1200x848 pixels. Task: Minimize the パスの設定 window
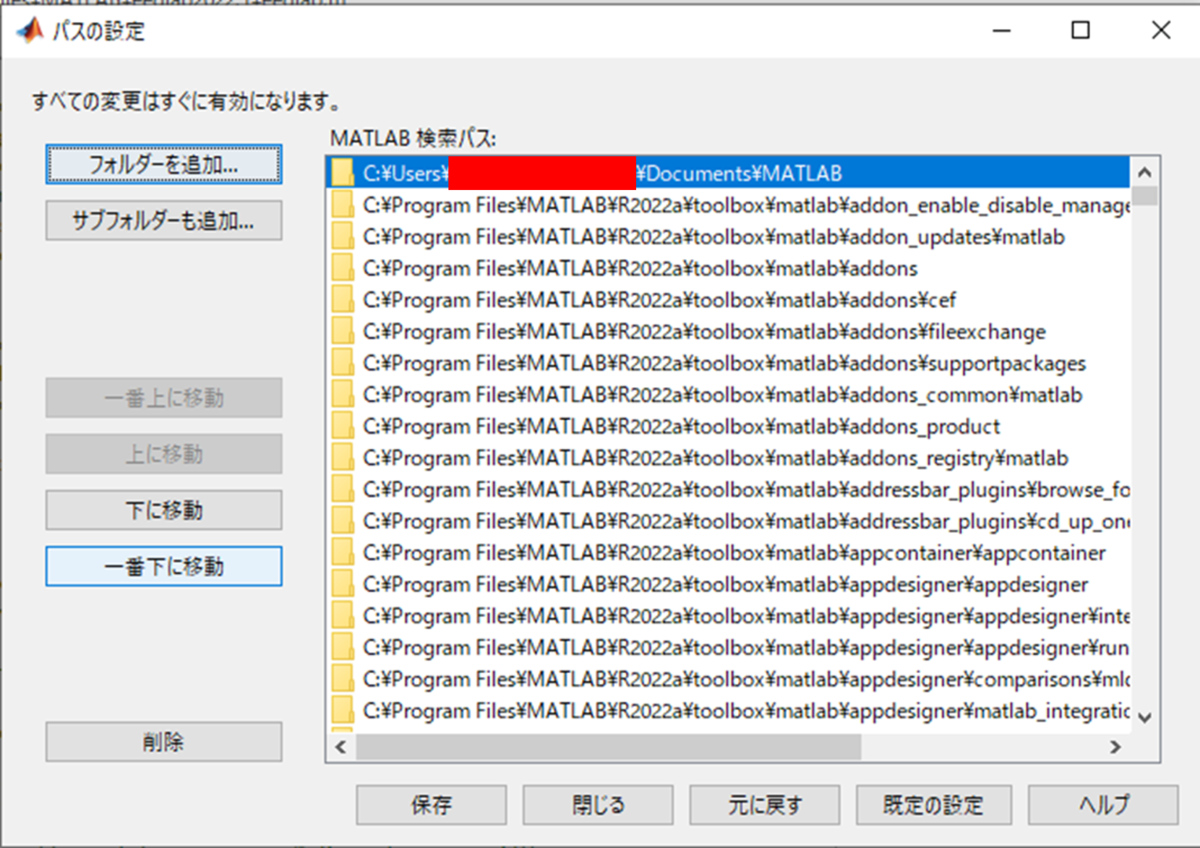(1001, 30)
